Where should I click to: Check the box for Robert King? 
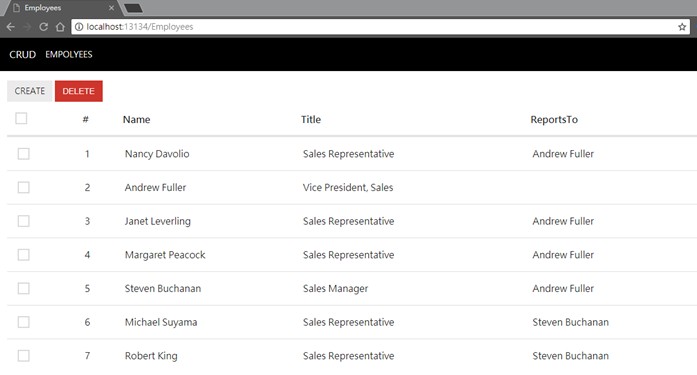point(24,355)
